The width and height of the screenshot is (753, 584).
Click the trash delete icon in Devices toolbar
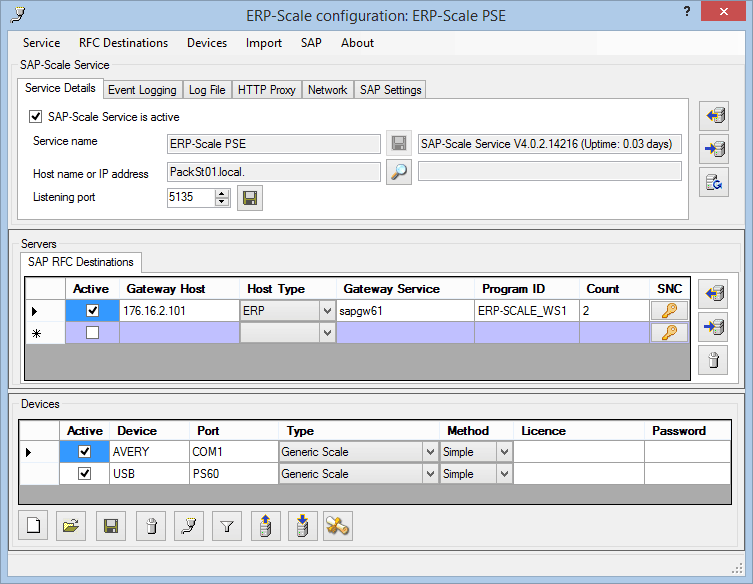coord(151,526)
